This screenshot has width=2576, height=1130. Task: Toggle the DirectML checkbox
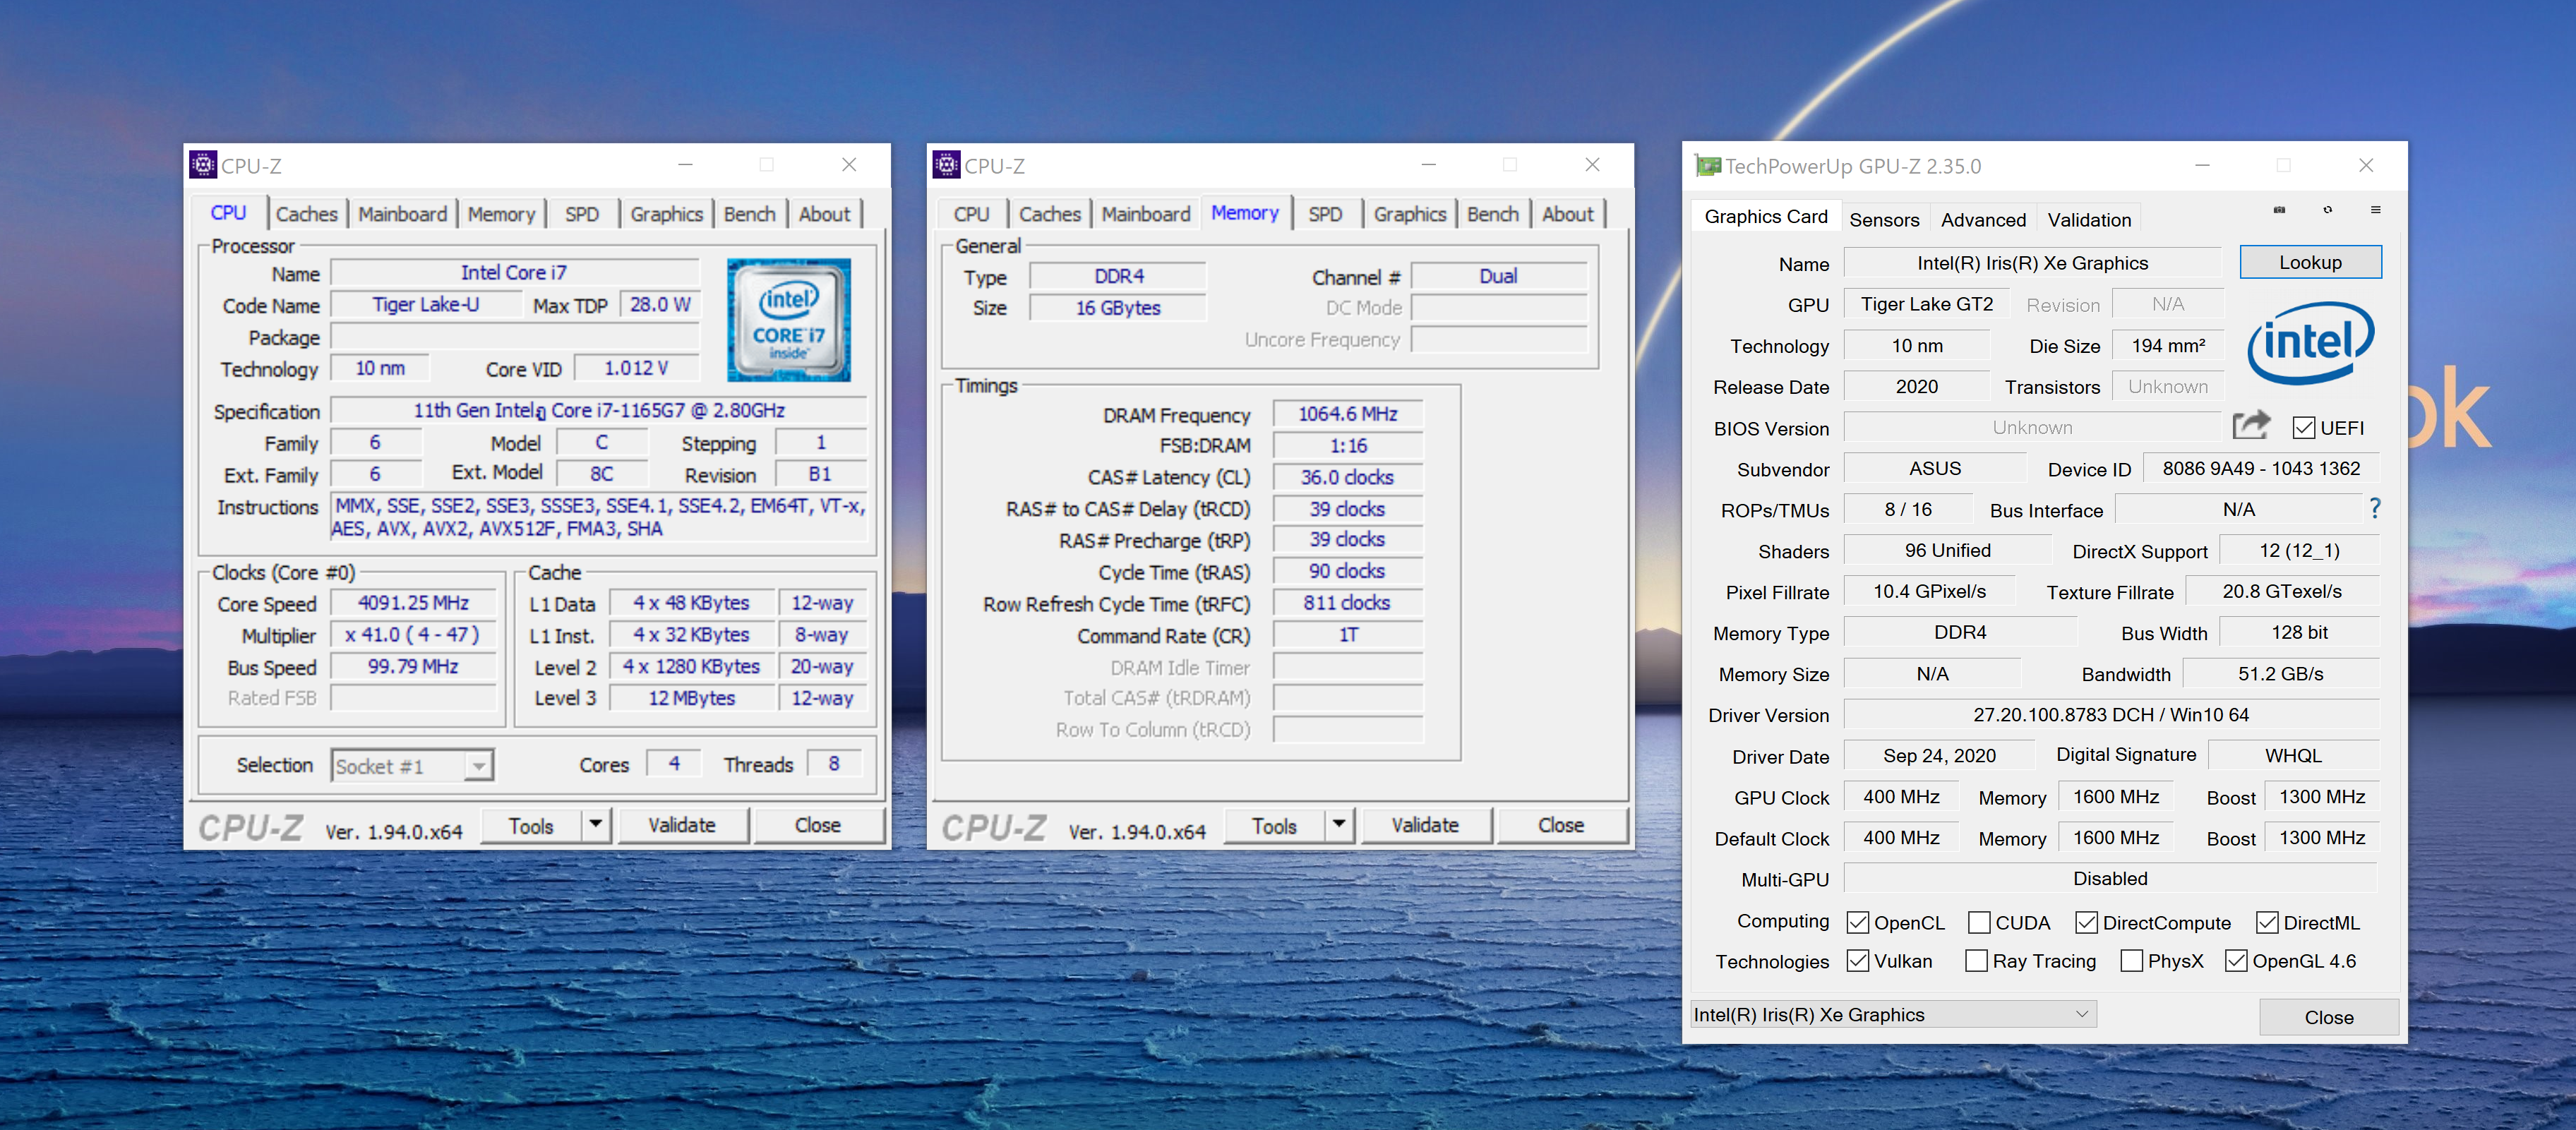click(2268, 922)
